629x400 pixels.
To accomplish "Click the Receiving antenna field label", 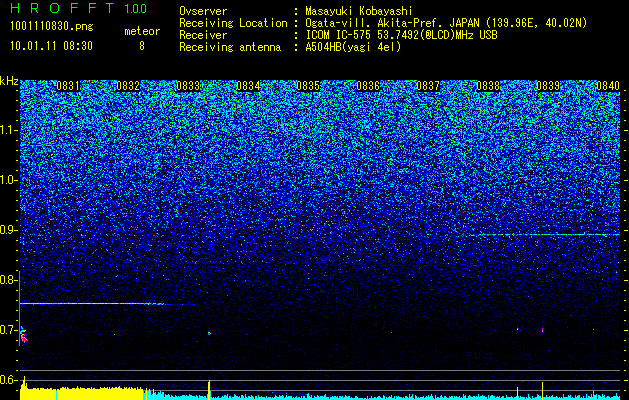I will 230,47.
